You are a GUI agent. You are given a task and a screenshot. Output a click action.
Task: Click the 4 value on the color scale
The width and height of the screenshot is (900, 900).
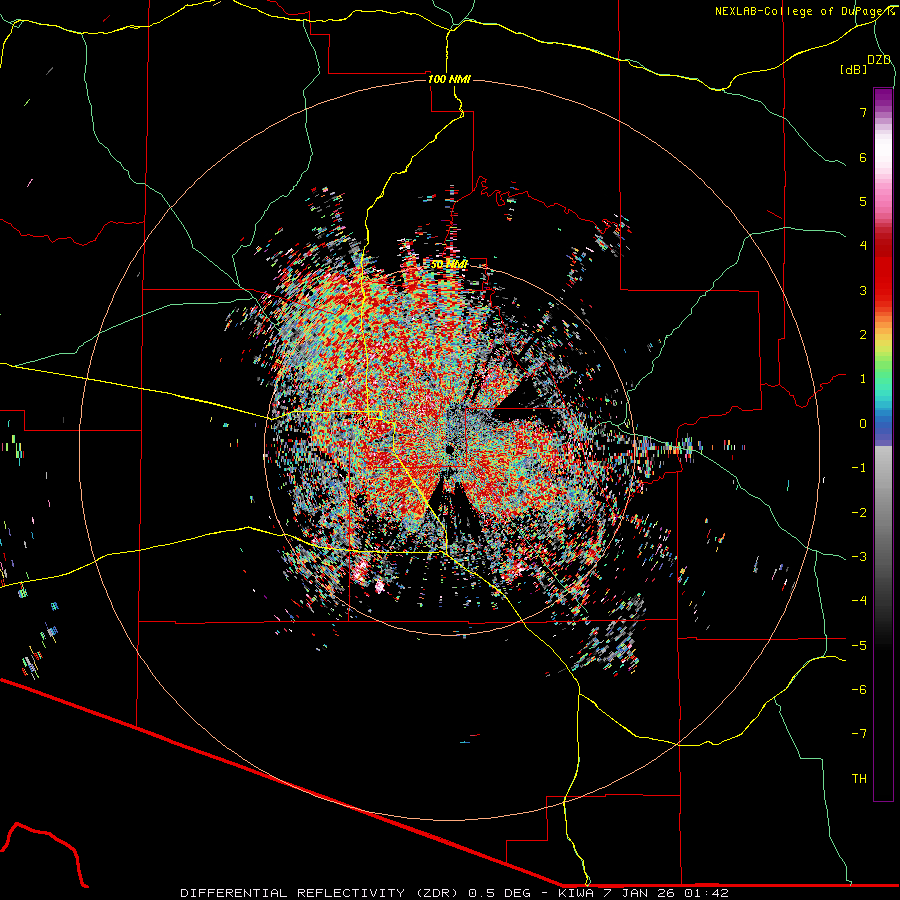(x=863, y=246)
